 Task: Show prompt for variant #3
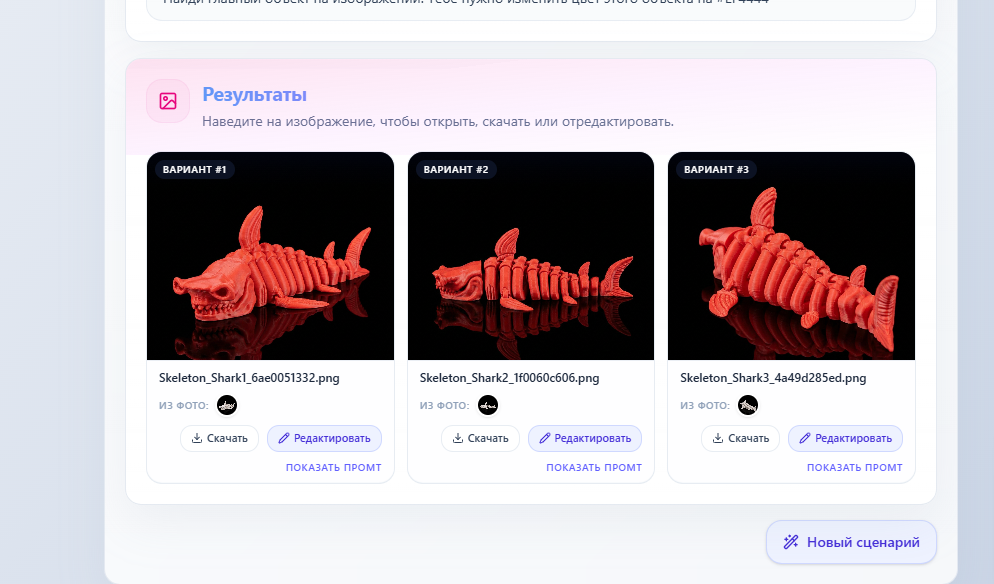point(854,467)
